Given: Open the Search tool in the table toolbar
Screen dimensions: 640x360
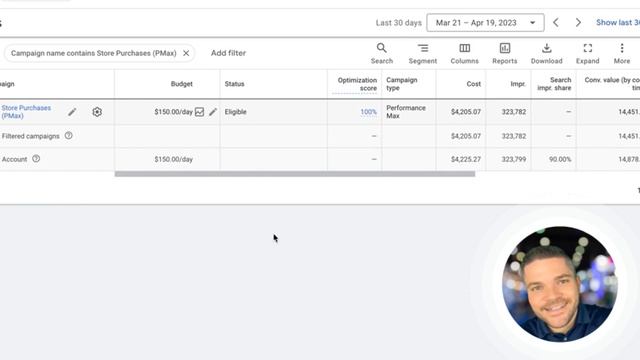Looking at the screenshot, I should tap(382, 53).
